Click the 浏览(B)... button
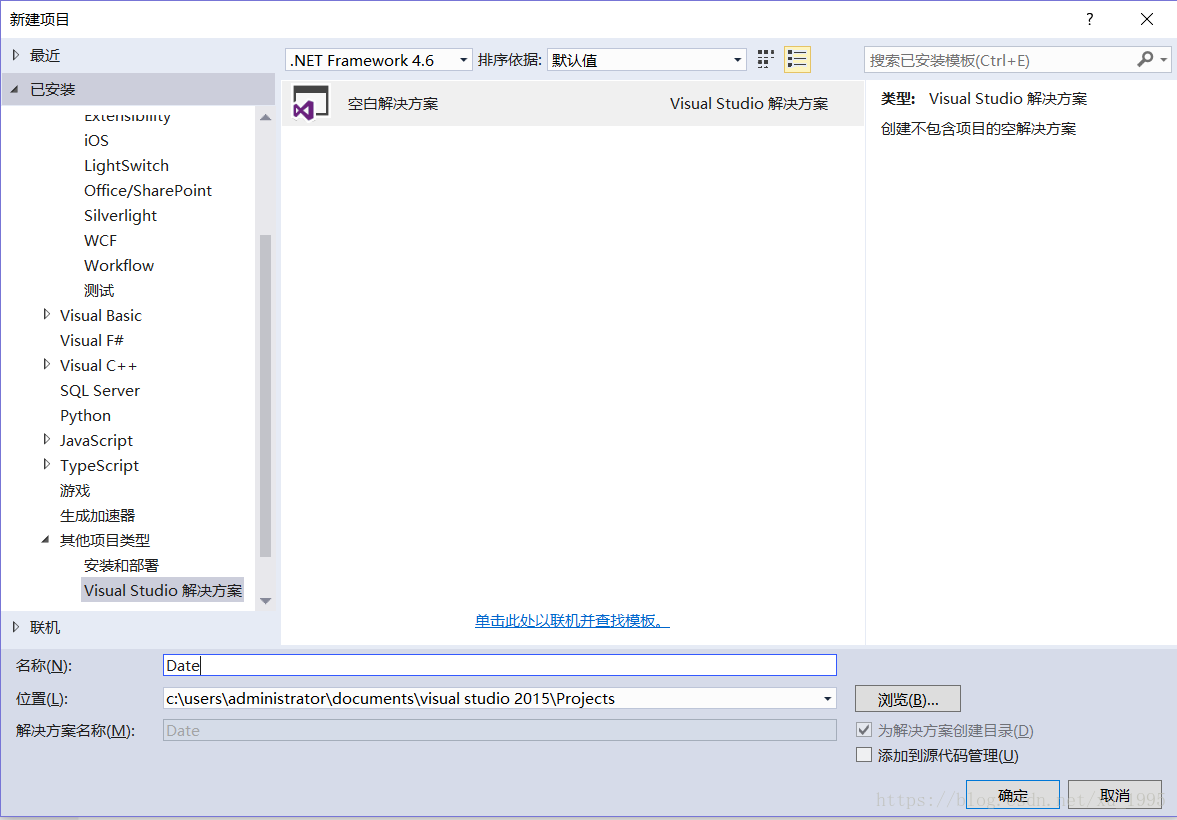Image resolution: width=1177 pixels, height=820 pixels. click(908, 699)
